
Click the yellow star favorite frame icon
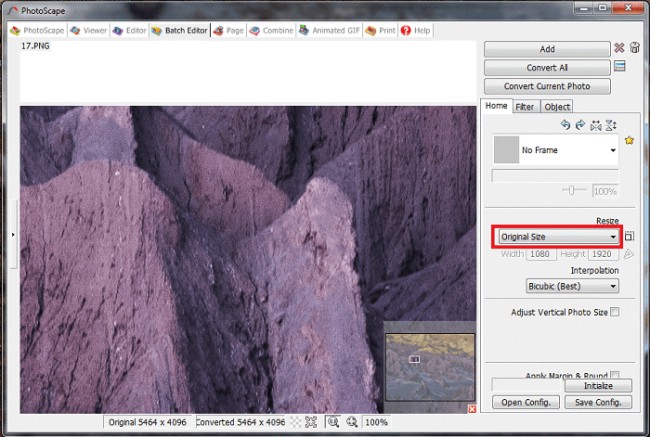pos(630,140)
